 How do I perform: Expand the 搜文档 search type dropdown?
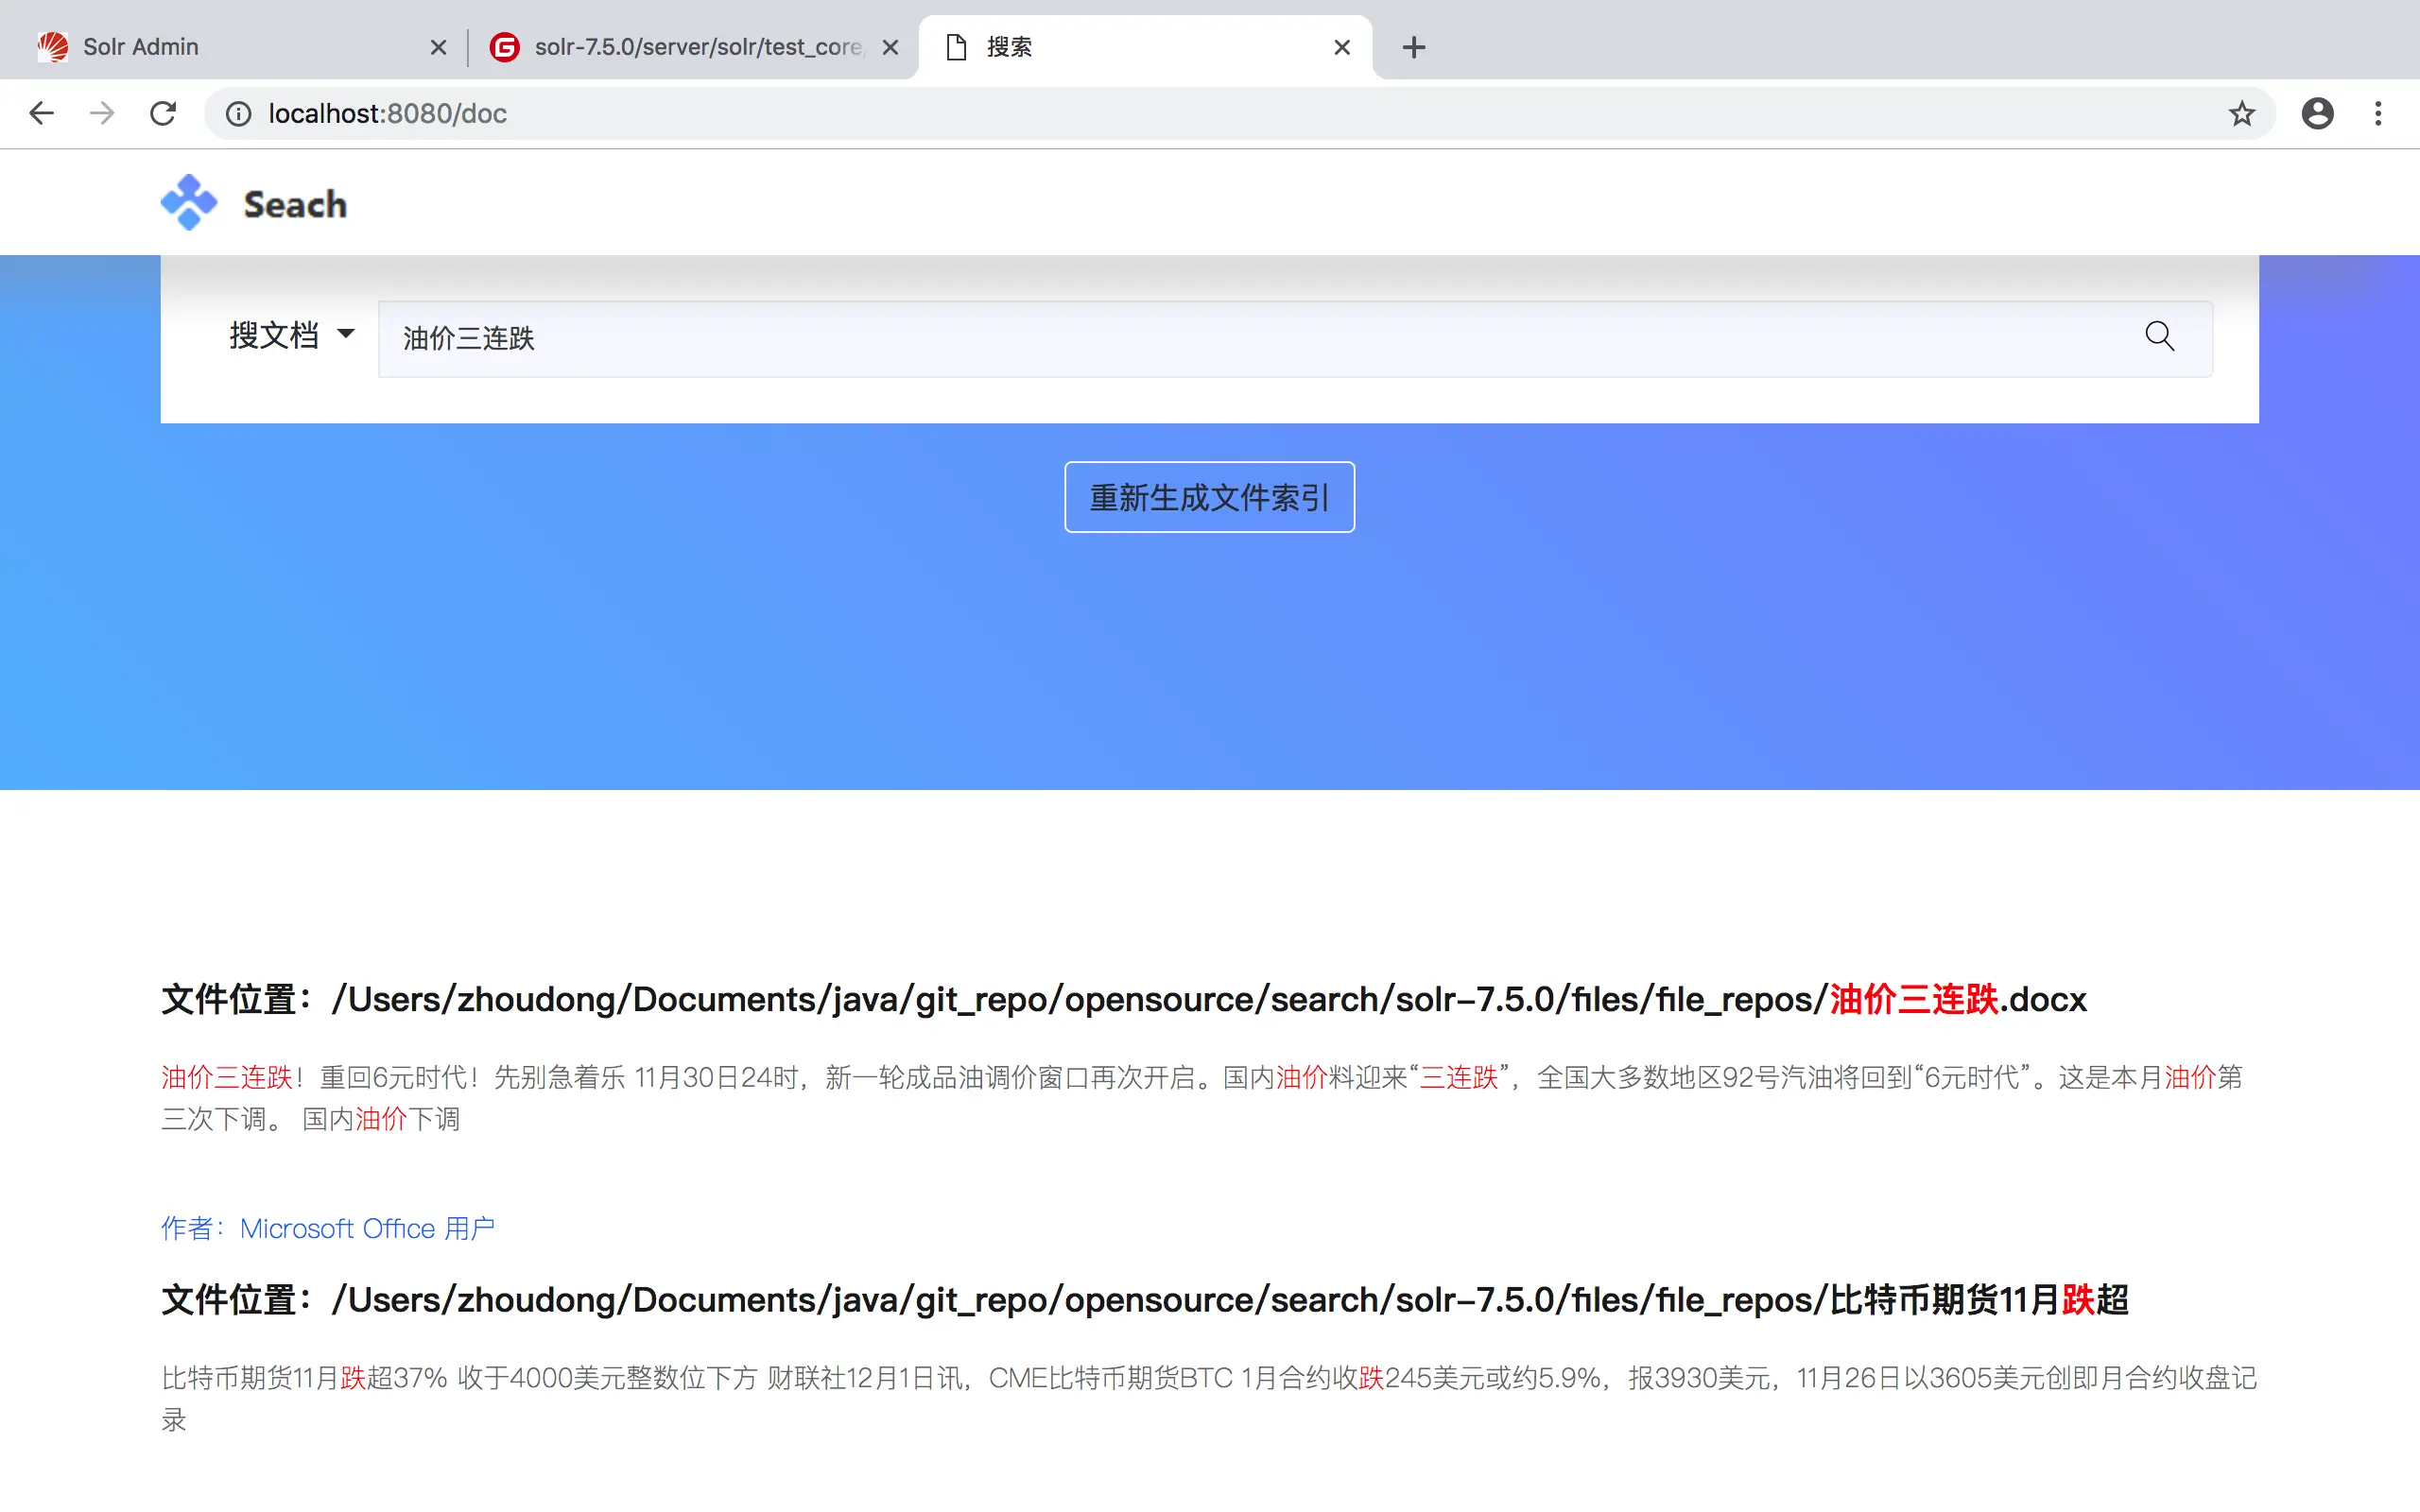tap(291, 335)
